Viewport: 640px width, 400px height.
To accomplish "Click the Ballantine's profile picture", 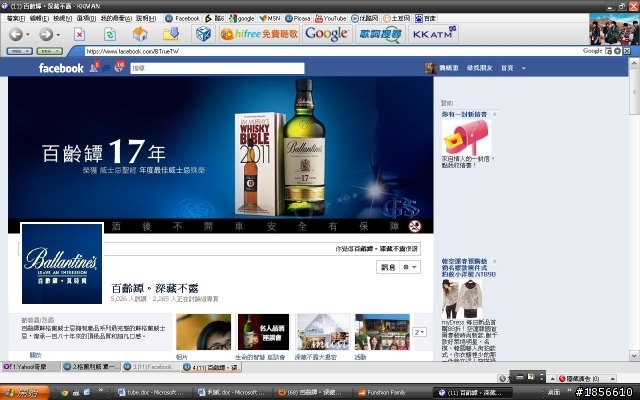I will tap(62, 264).
